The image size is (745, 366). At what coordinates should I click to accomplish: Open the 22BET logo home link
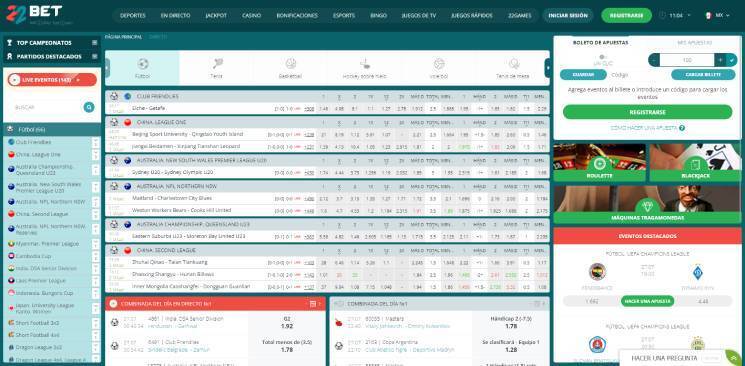[39, 15]
